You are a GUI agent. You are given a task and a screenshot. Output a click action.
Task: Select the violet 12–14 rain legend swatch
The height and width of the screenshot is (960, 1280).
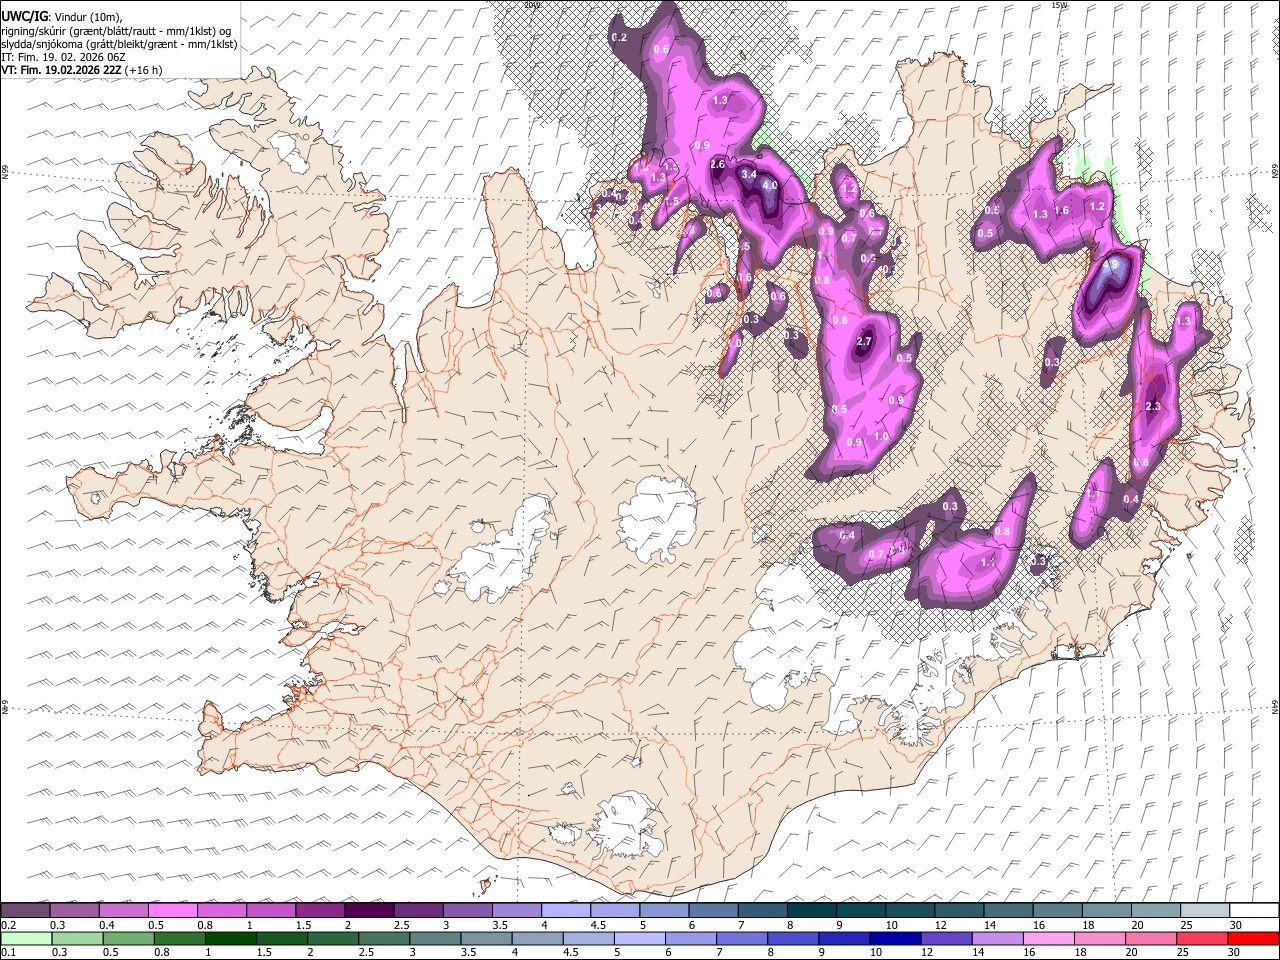[x=946, y=938]
